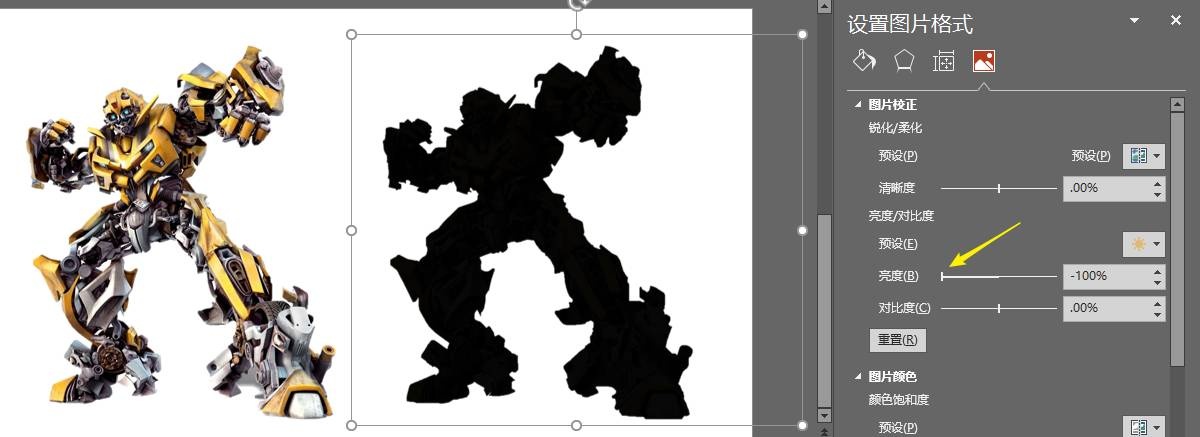Decrease 亮度 with the down spinner
Screen dimensions: 1200x437
click(1158, 282)
